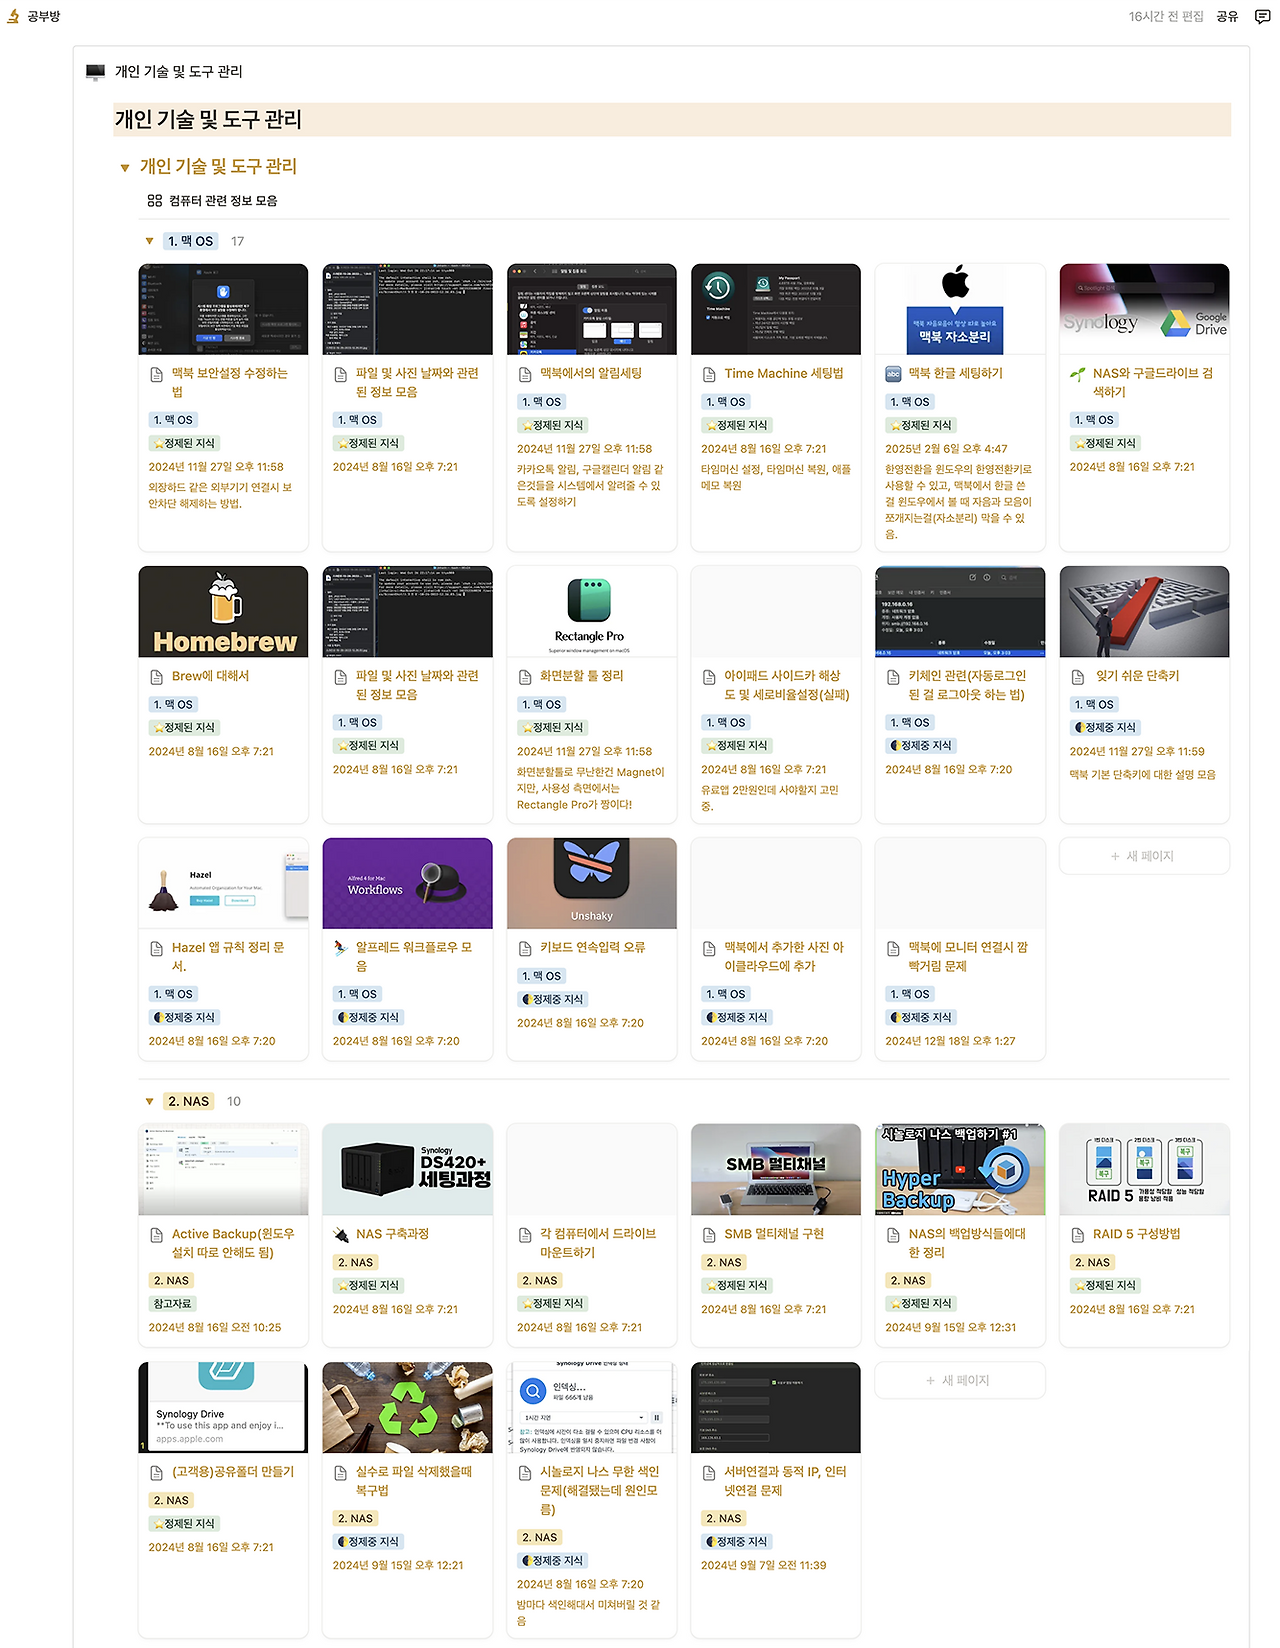The width and height of the screenshot is (1280, 1648).
Task: Click page icon of 키보드 연속입력 오류
Action: (525, 948)
